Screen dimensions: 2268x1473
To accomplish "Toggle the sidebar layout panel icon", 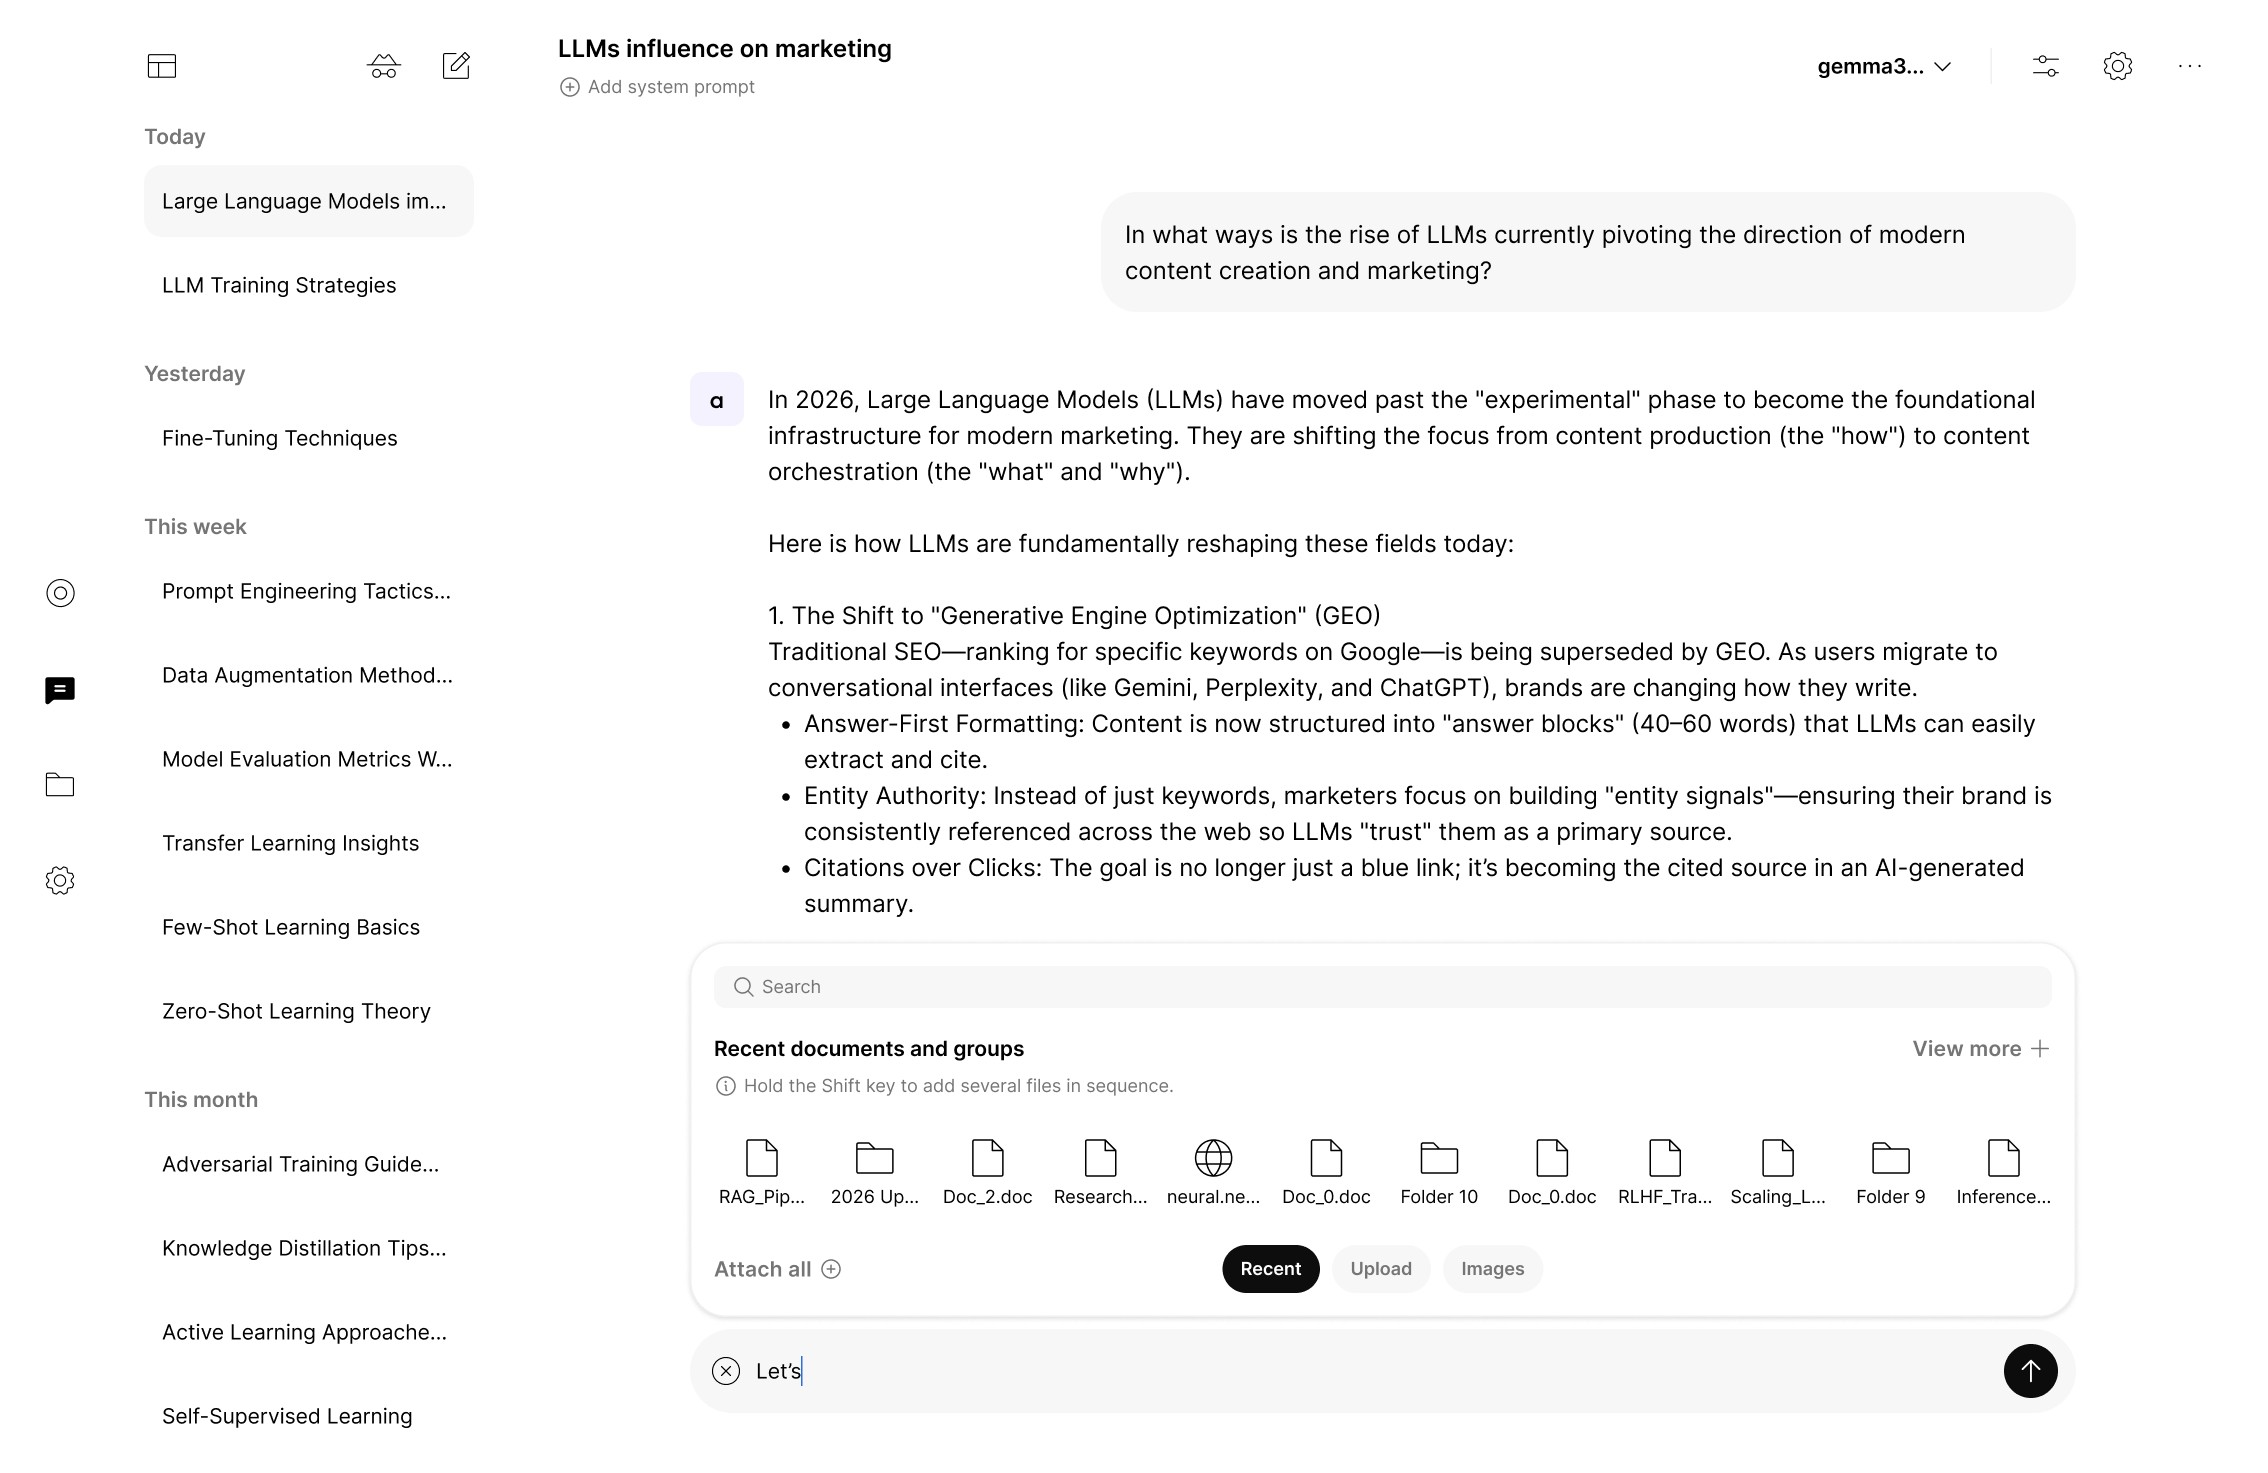I will (161, 66).
